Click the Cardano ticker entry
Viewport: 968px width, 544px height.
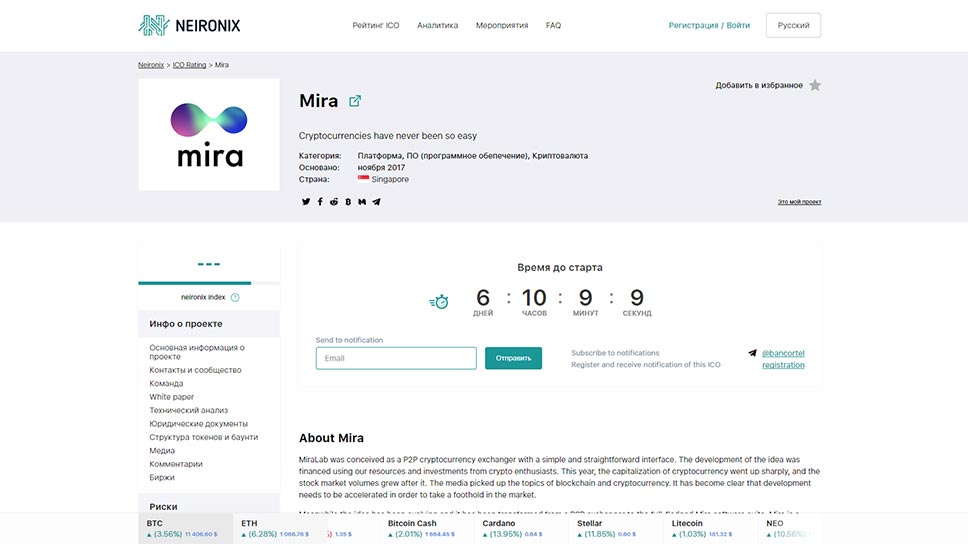click(521, 529)
